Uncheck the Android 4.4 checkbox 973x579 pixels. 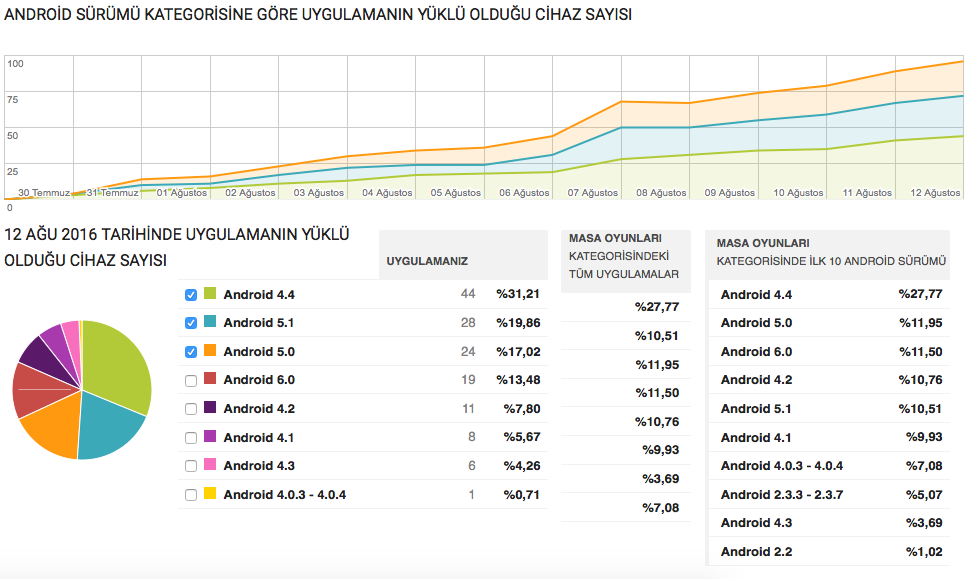(x=191, y=295)
